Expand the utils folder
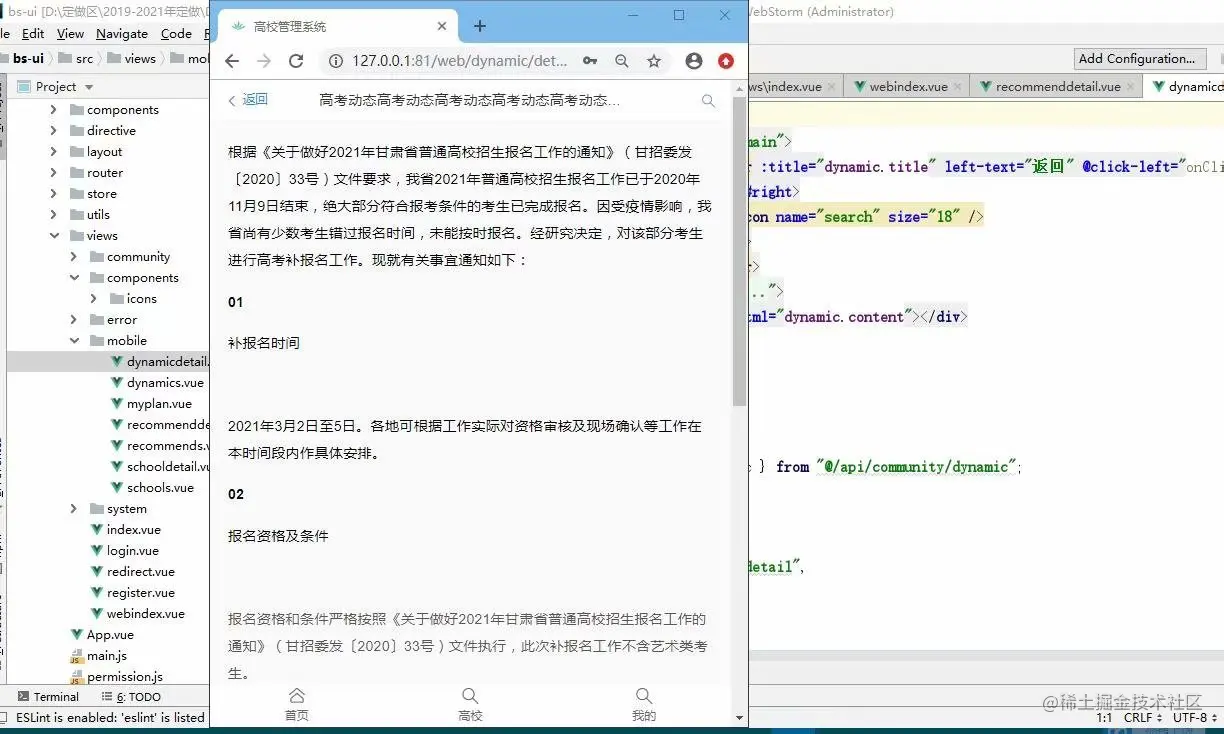Screen dimensions: 1224x734 54,215
